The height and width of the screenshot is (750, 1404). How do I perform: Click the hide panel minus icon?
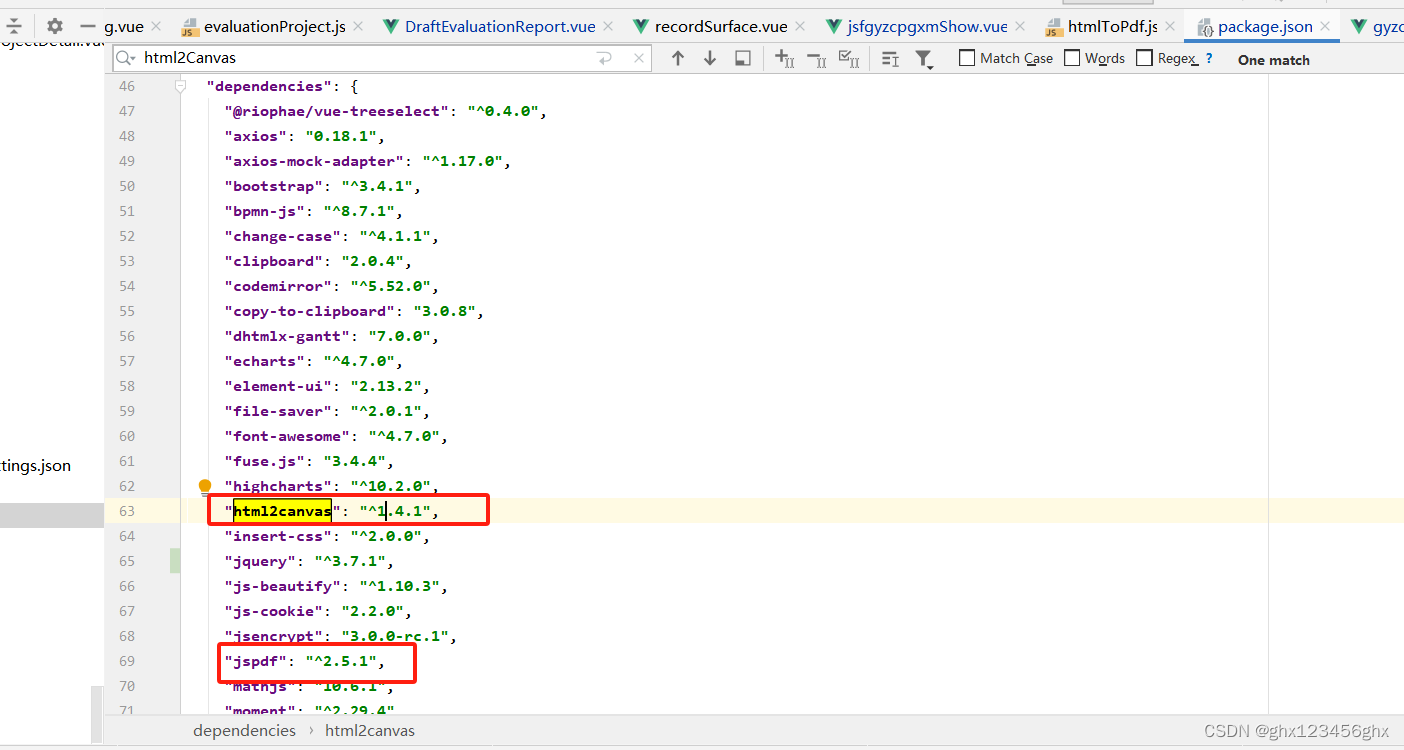pos(88,27)
